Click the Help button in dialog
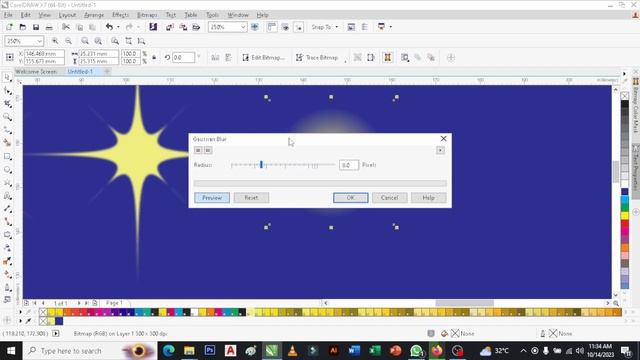 pyautogui.click(x=428, y=198)
